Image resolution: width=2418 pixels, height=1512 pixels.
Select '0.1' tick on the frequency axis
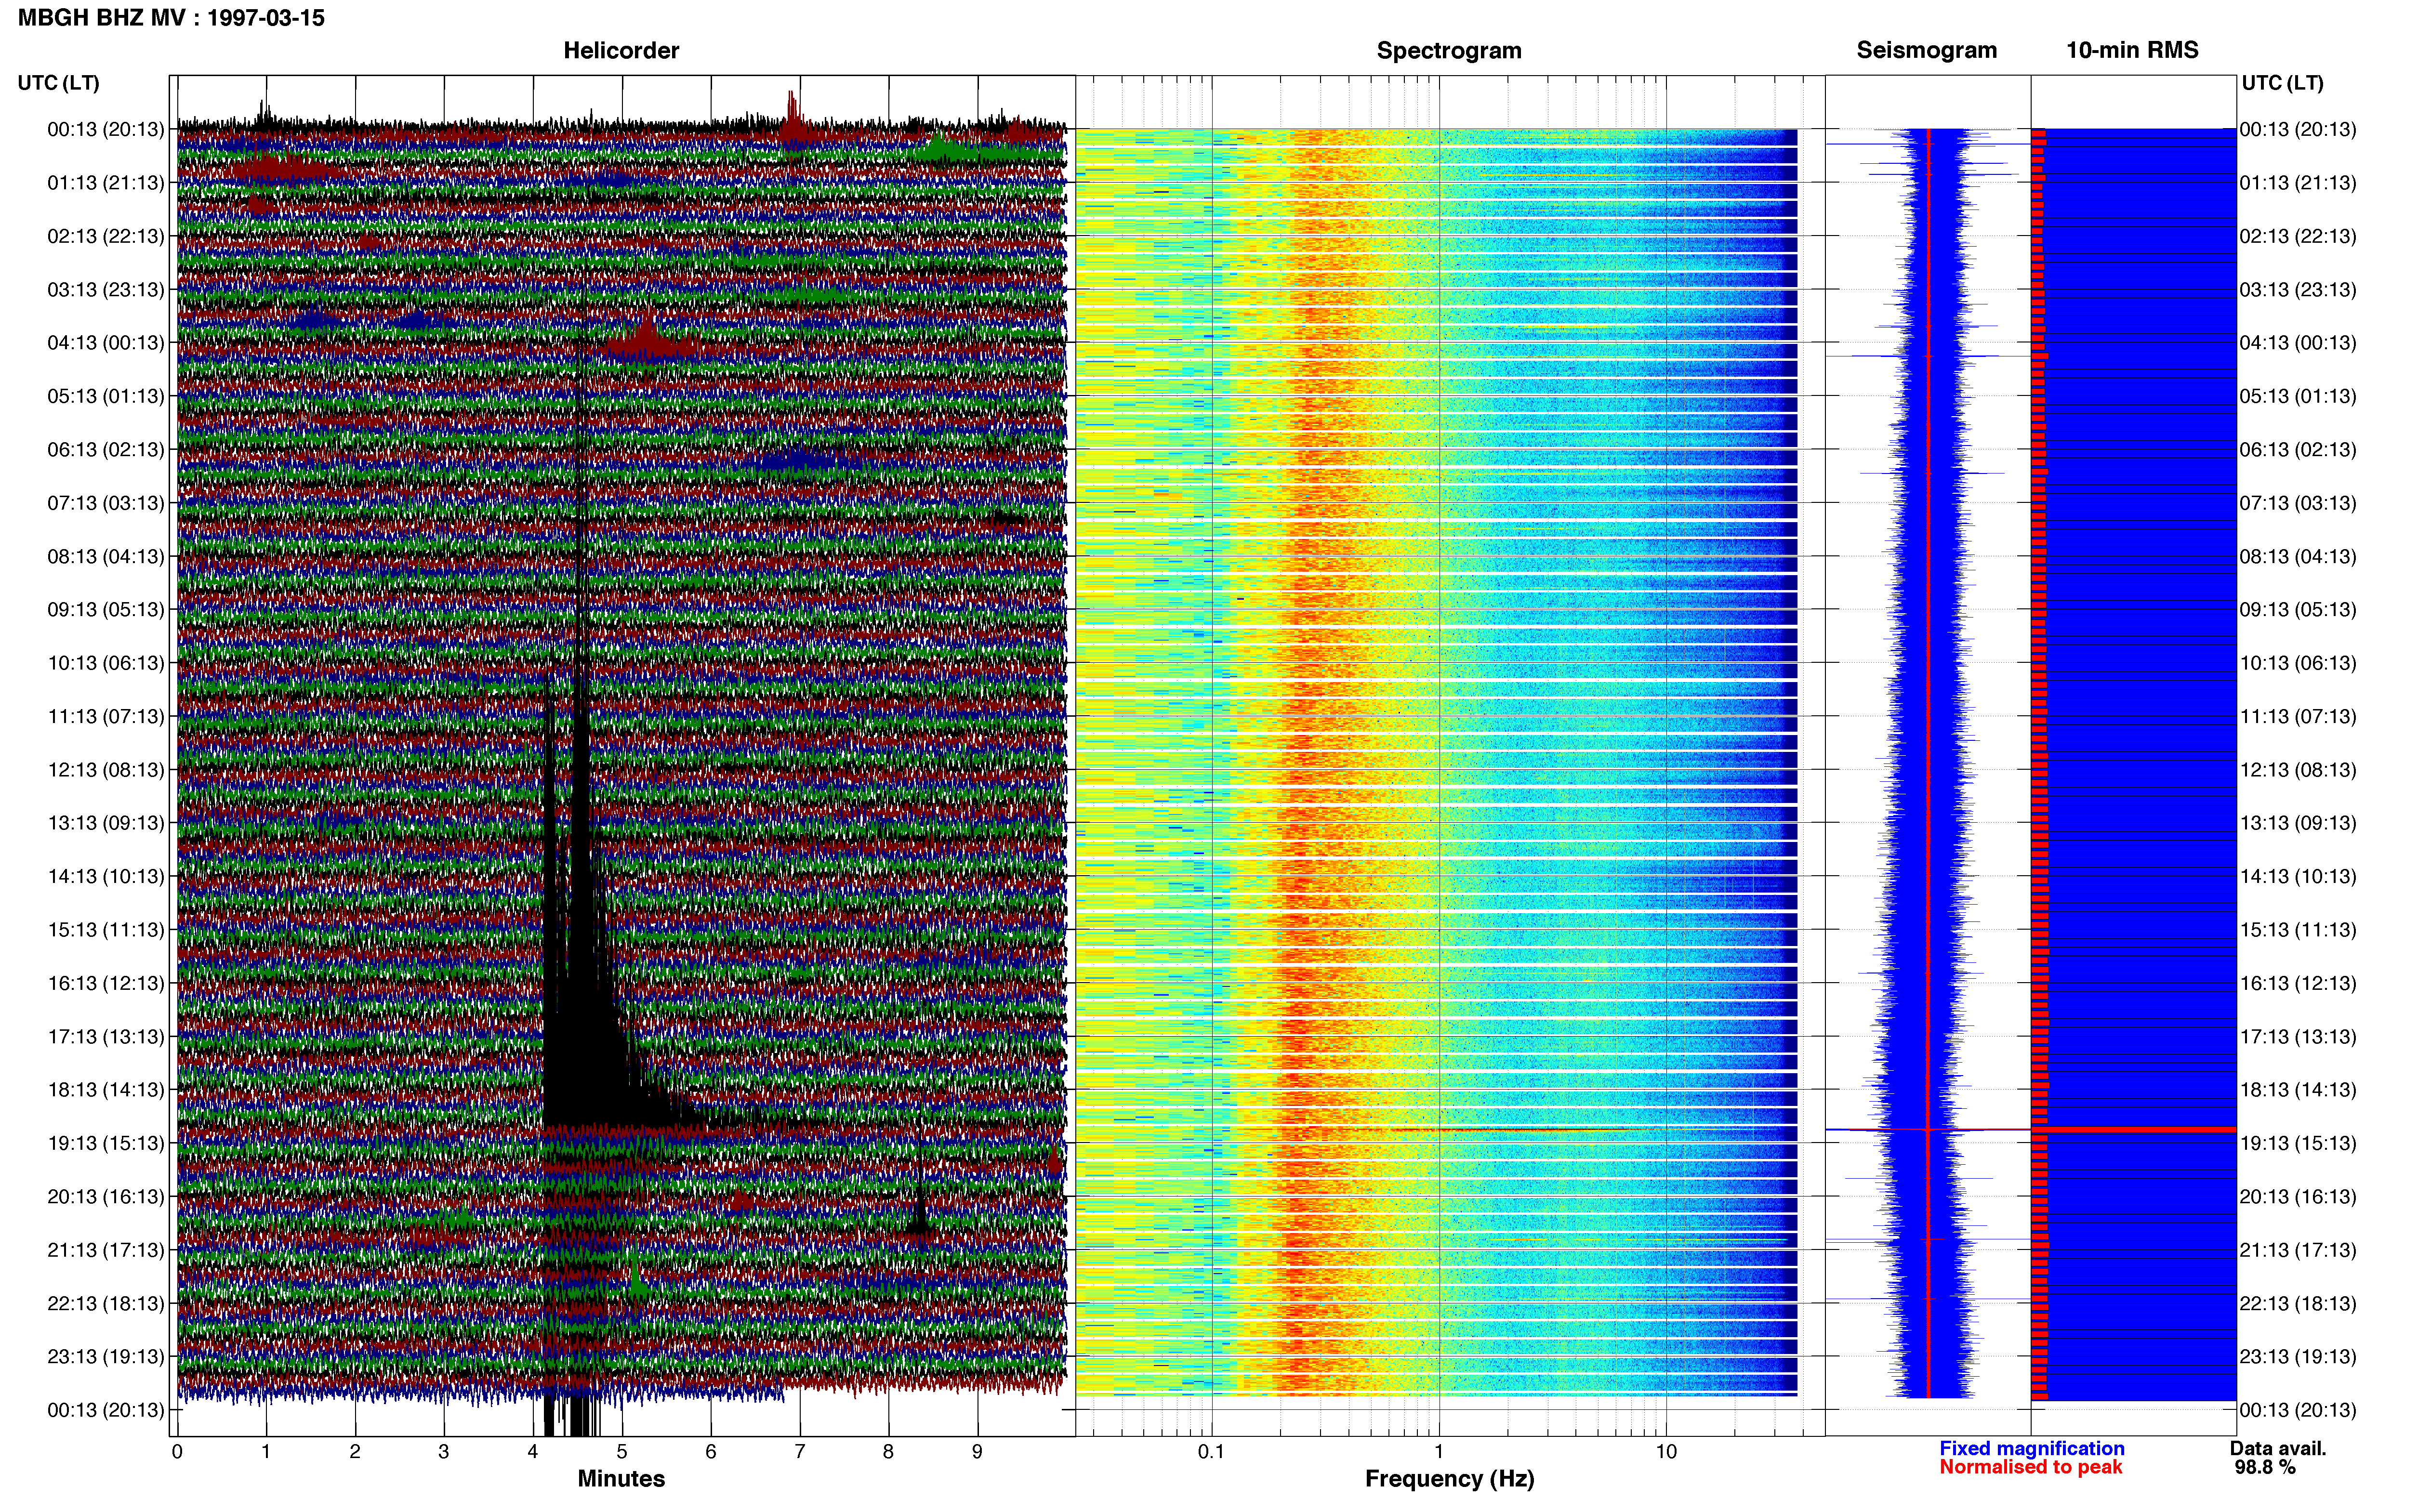[x=1211, y=1452]
